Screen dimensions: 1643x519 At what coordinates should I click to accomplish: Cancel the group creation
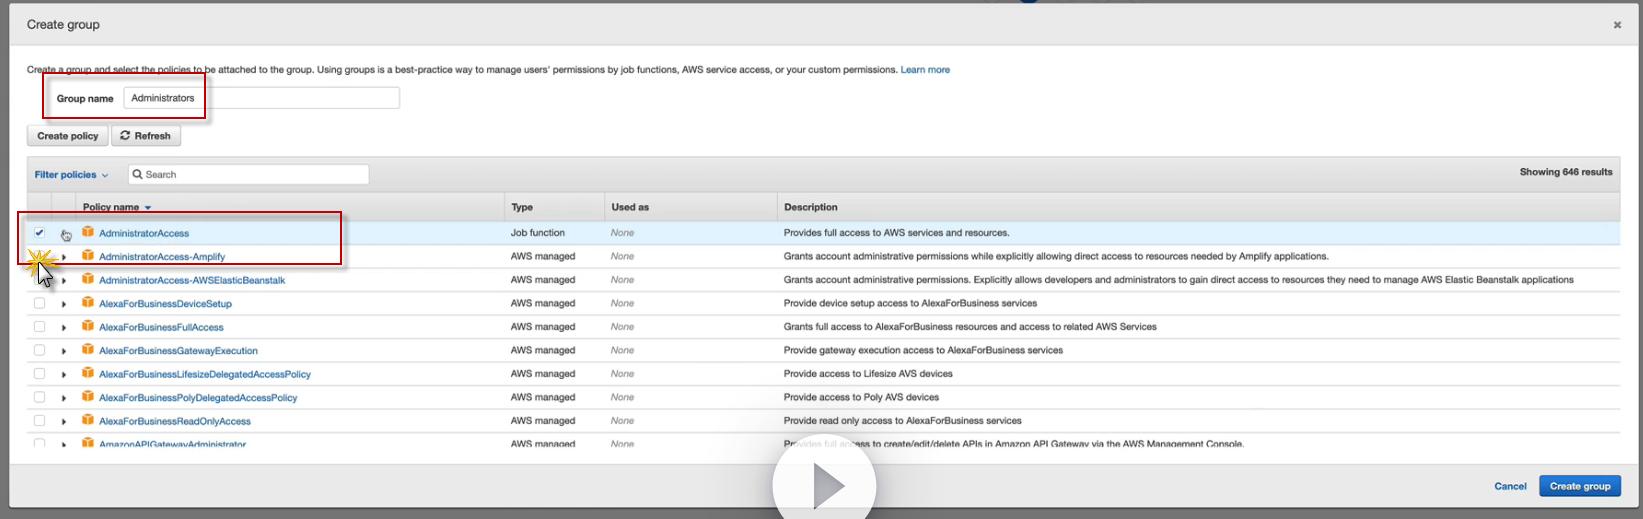(x=1510, y=486)
